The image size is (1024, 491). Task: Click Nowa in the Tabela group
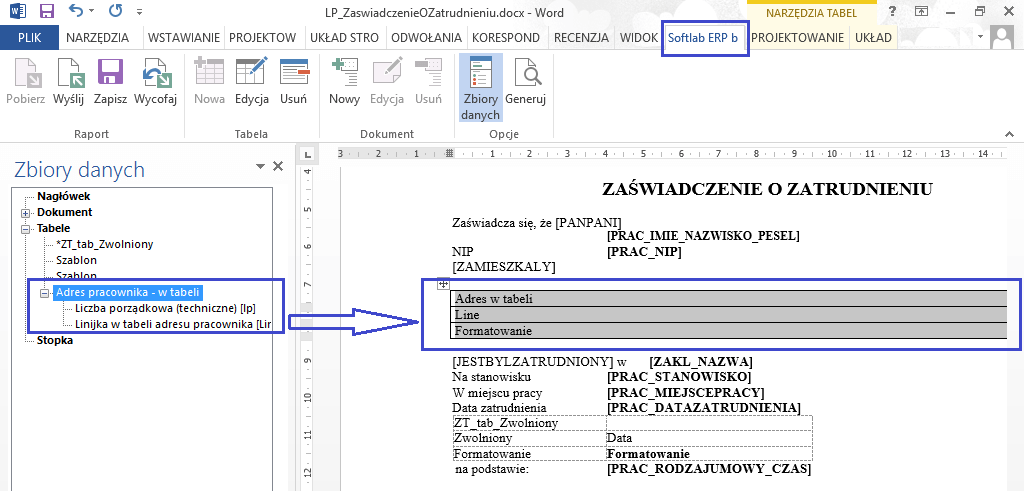click(210, 82)
